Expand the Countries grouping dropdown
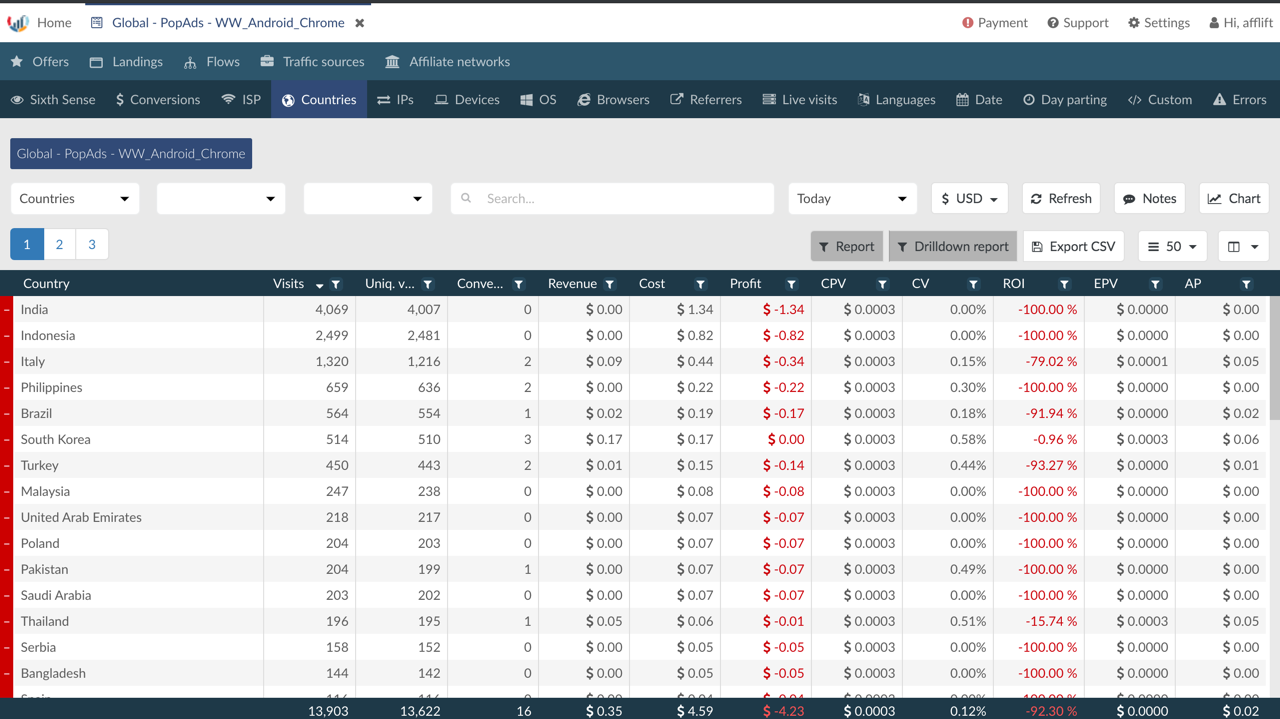Screen dimensions: 1280x719 pyautogui.click(x=75, y=198)
